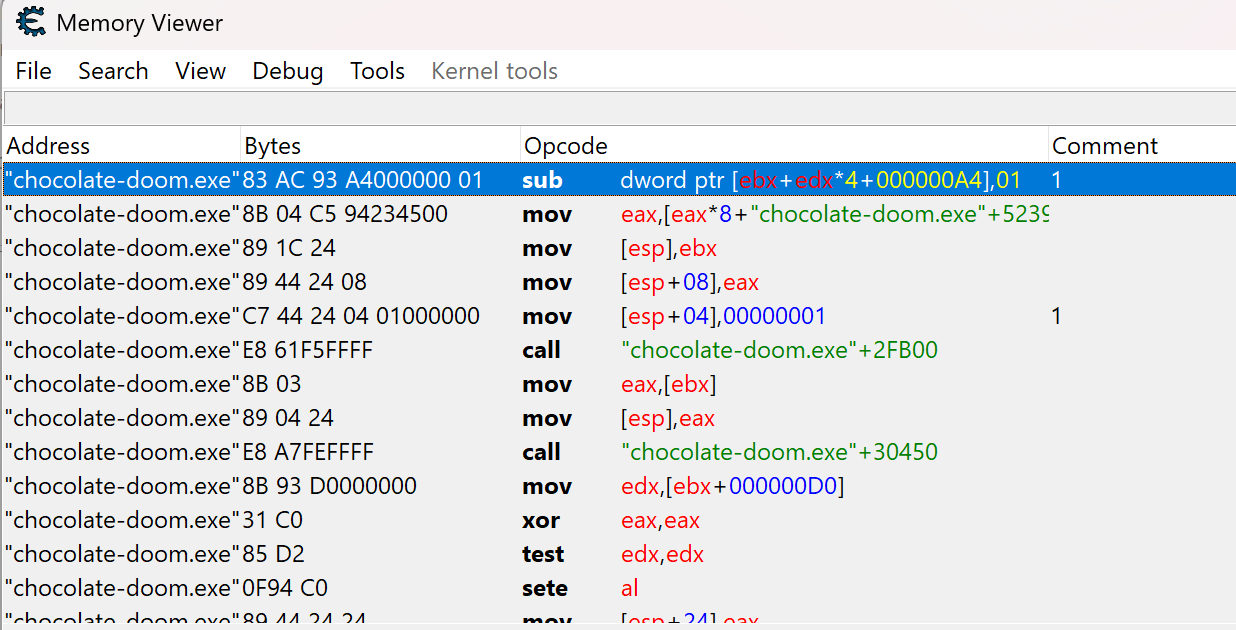Click bytes E8 A7FEFFFF

[308, 452]
